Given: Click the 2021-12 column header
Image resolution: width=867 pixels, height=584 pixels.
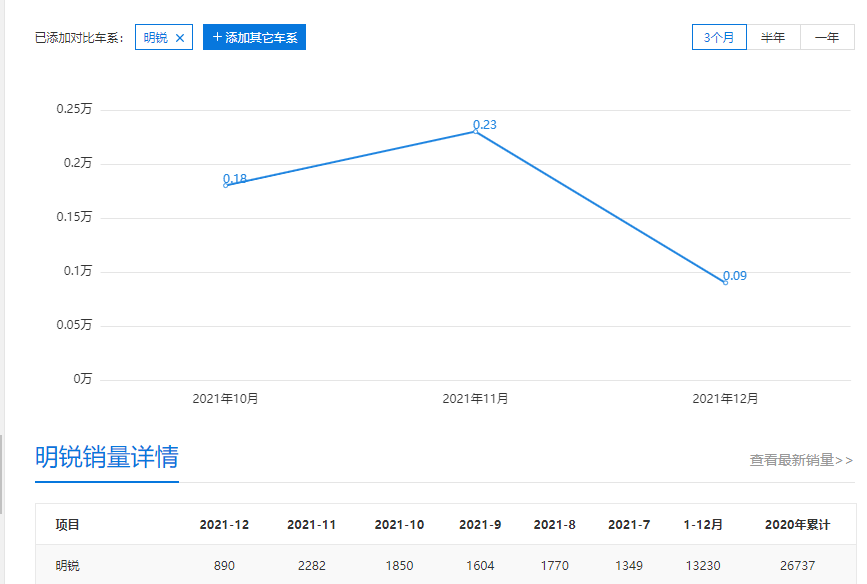Looking at the screenshot, I should (224, 525).
